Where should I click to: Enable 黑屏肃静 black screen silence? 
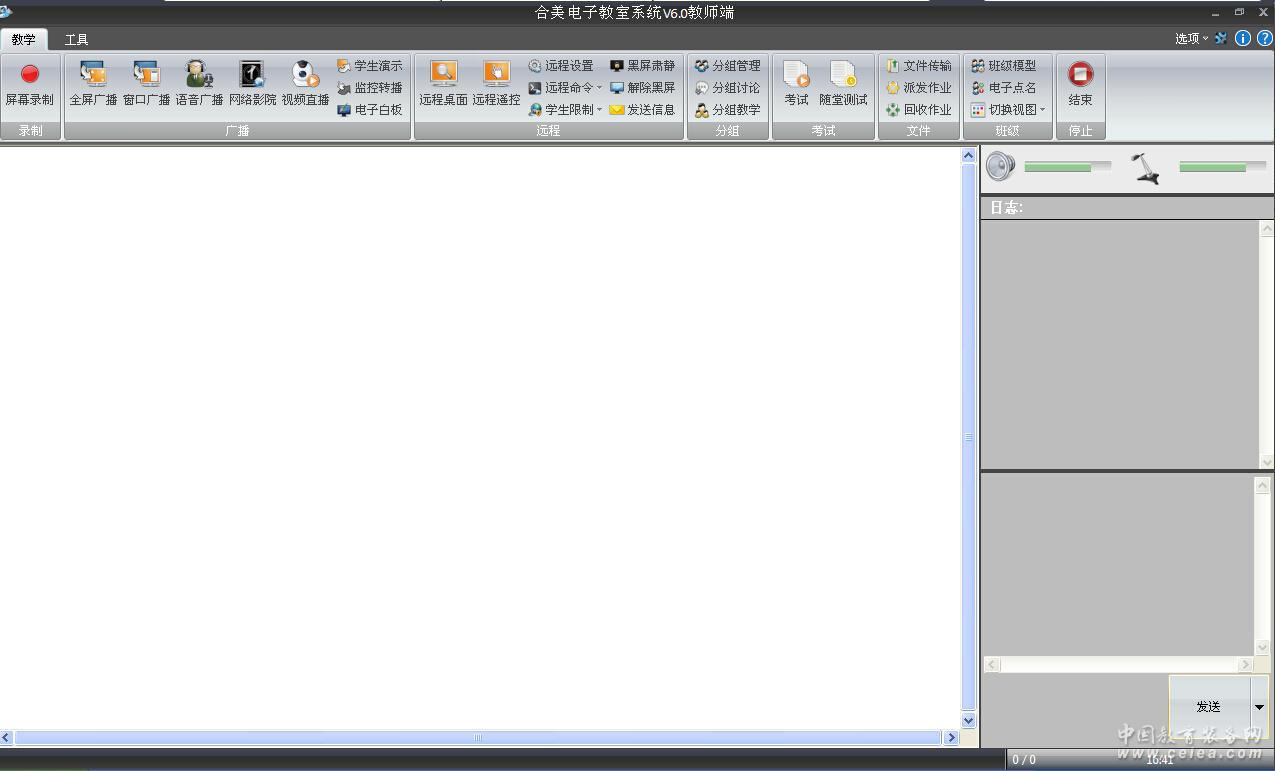point(642,66)
